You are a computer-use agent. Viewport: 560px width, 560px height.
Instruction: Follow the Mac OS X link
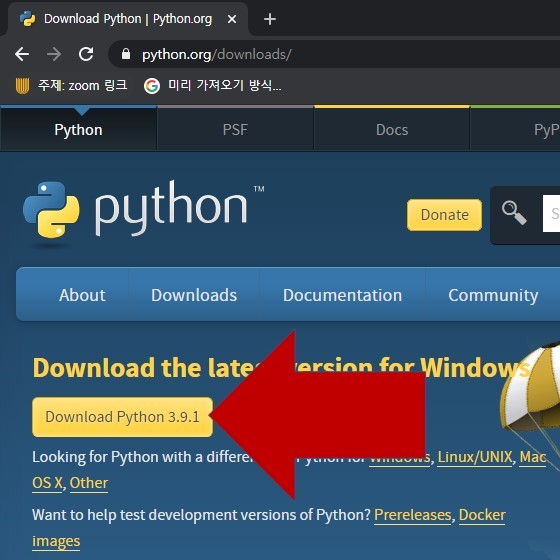point(532,458)
